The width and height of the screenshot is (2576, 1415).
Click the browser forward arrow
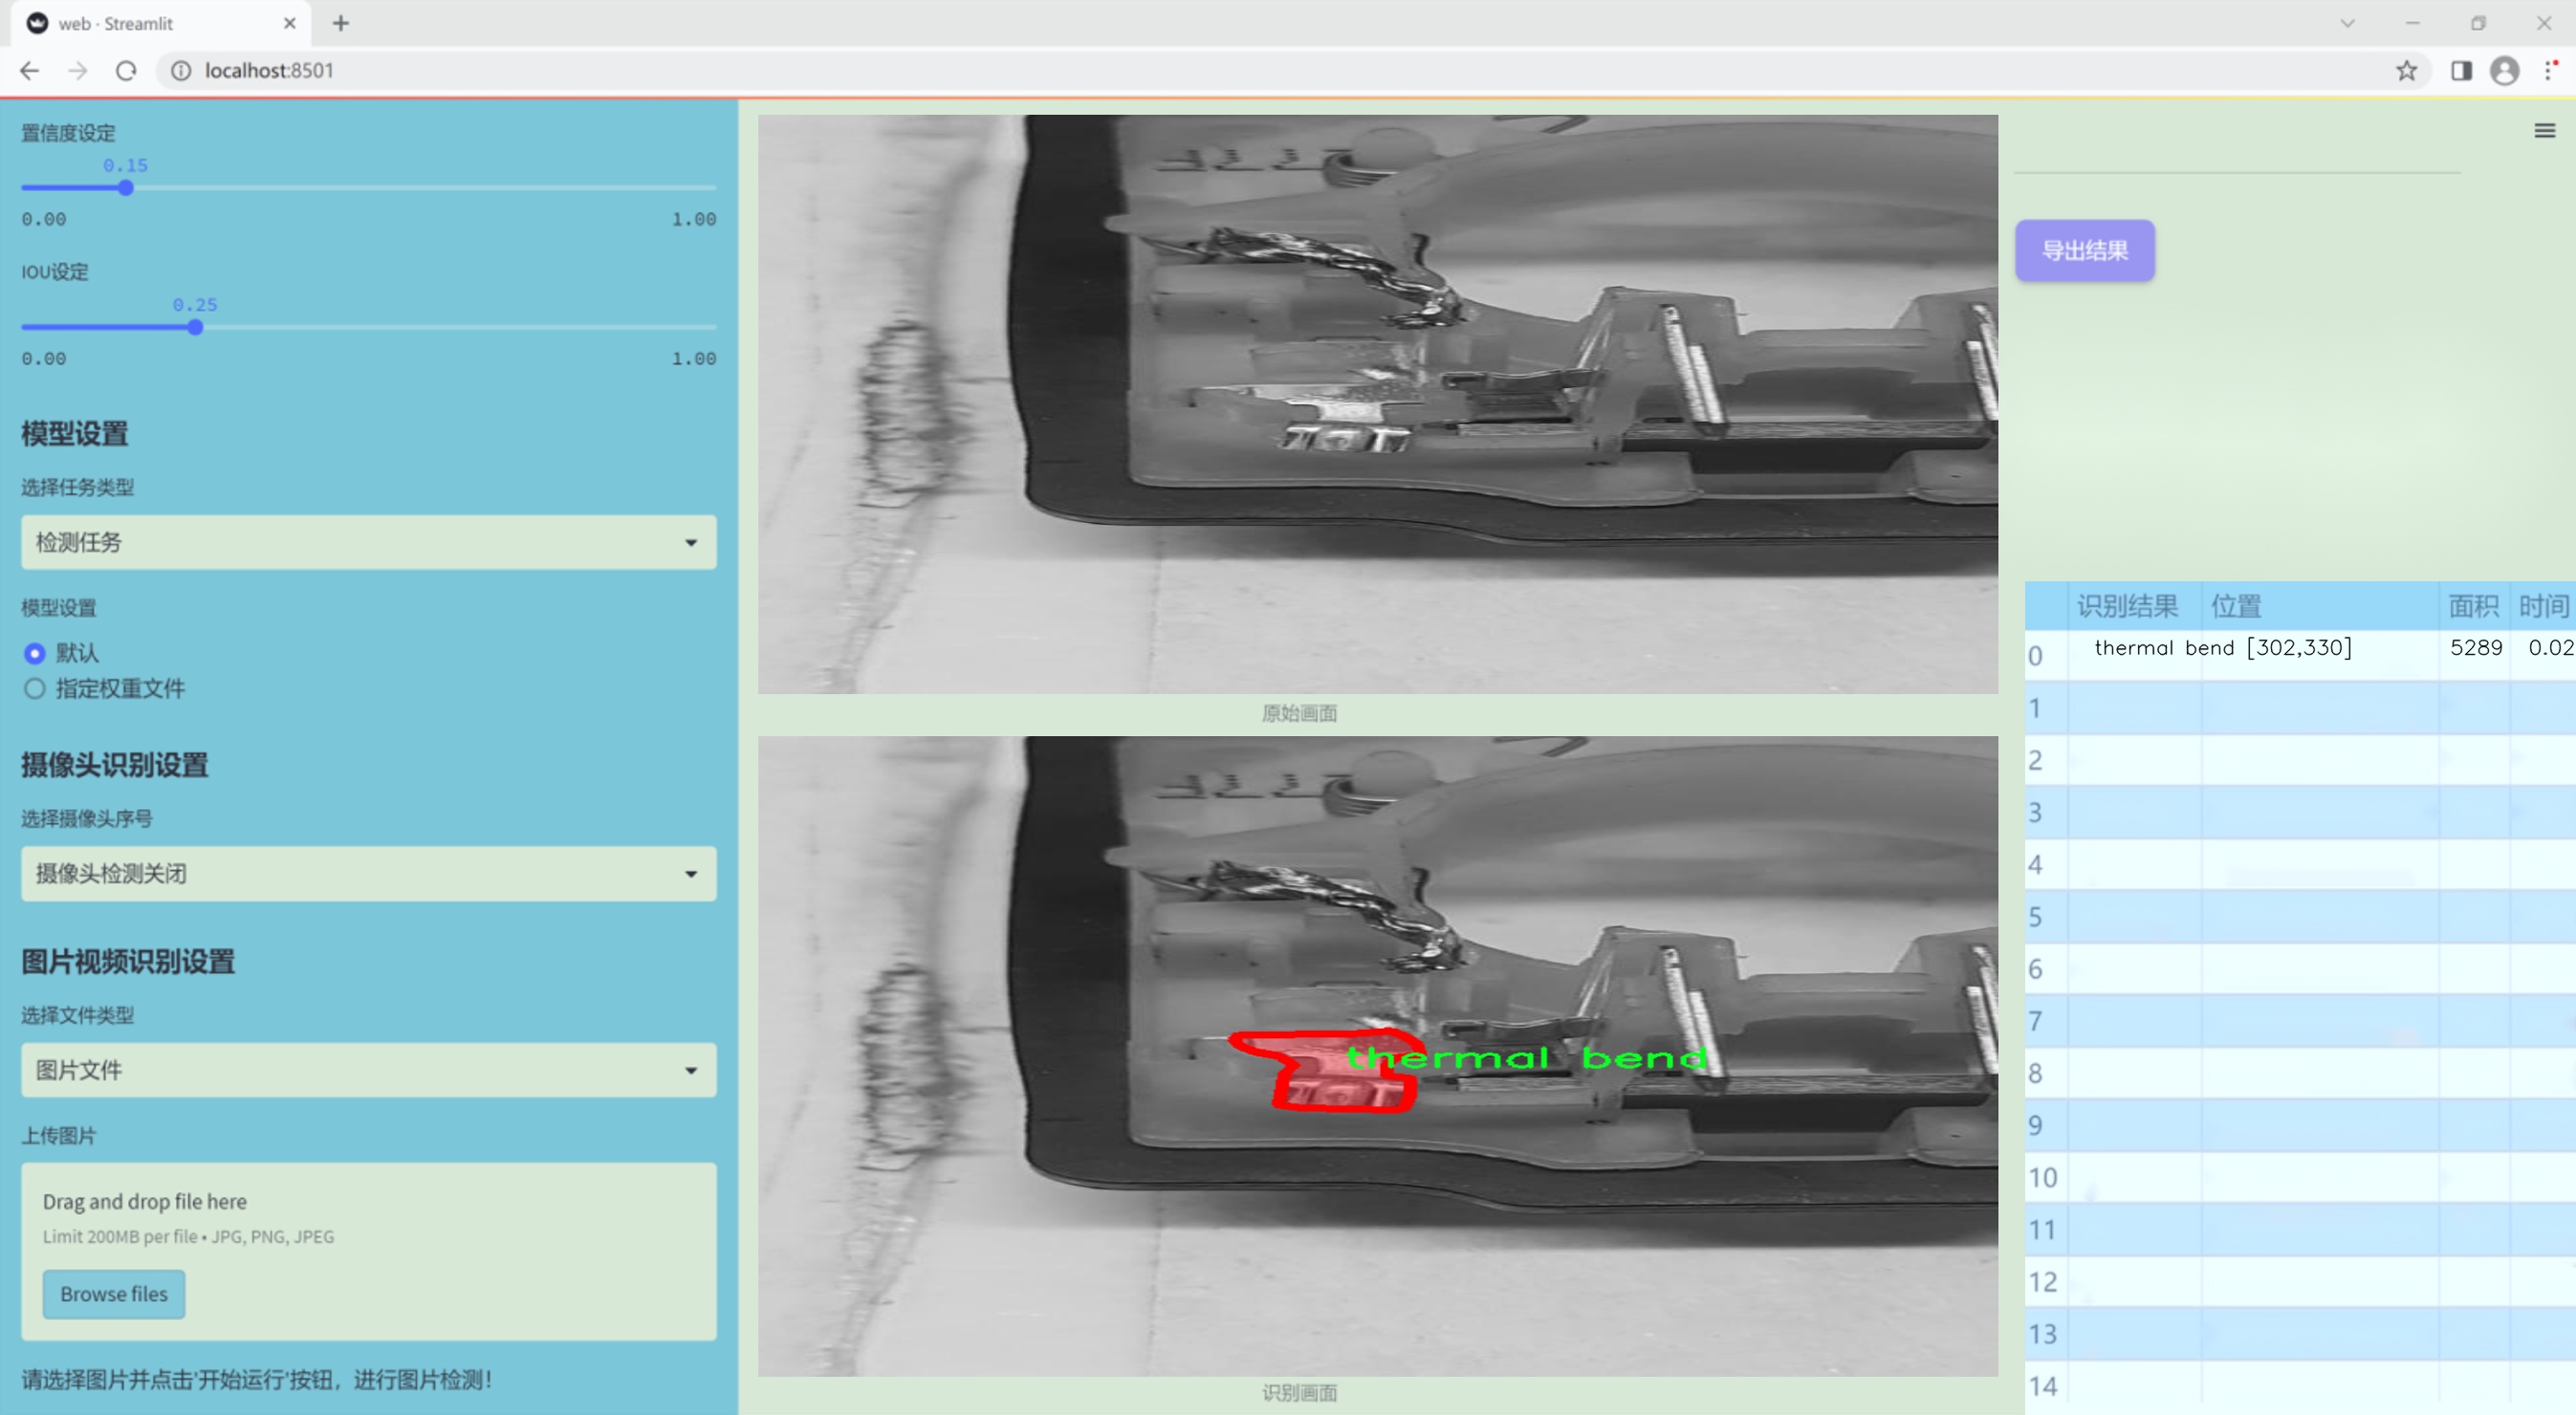(x=78, y=71)
